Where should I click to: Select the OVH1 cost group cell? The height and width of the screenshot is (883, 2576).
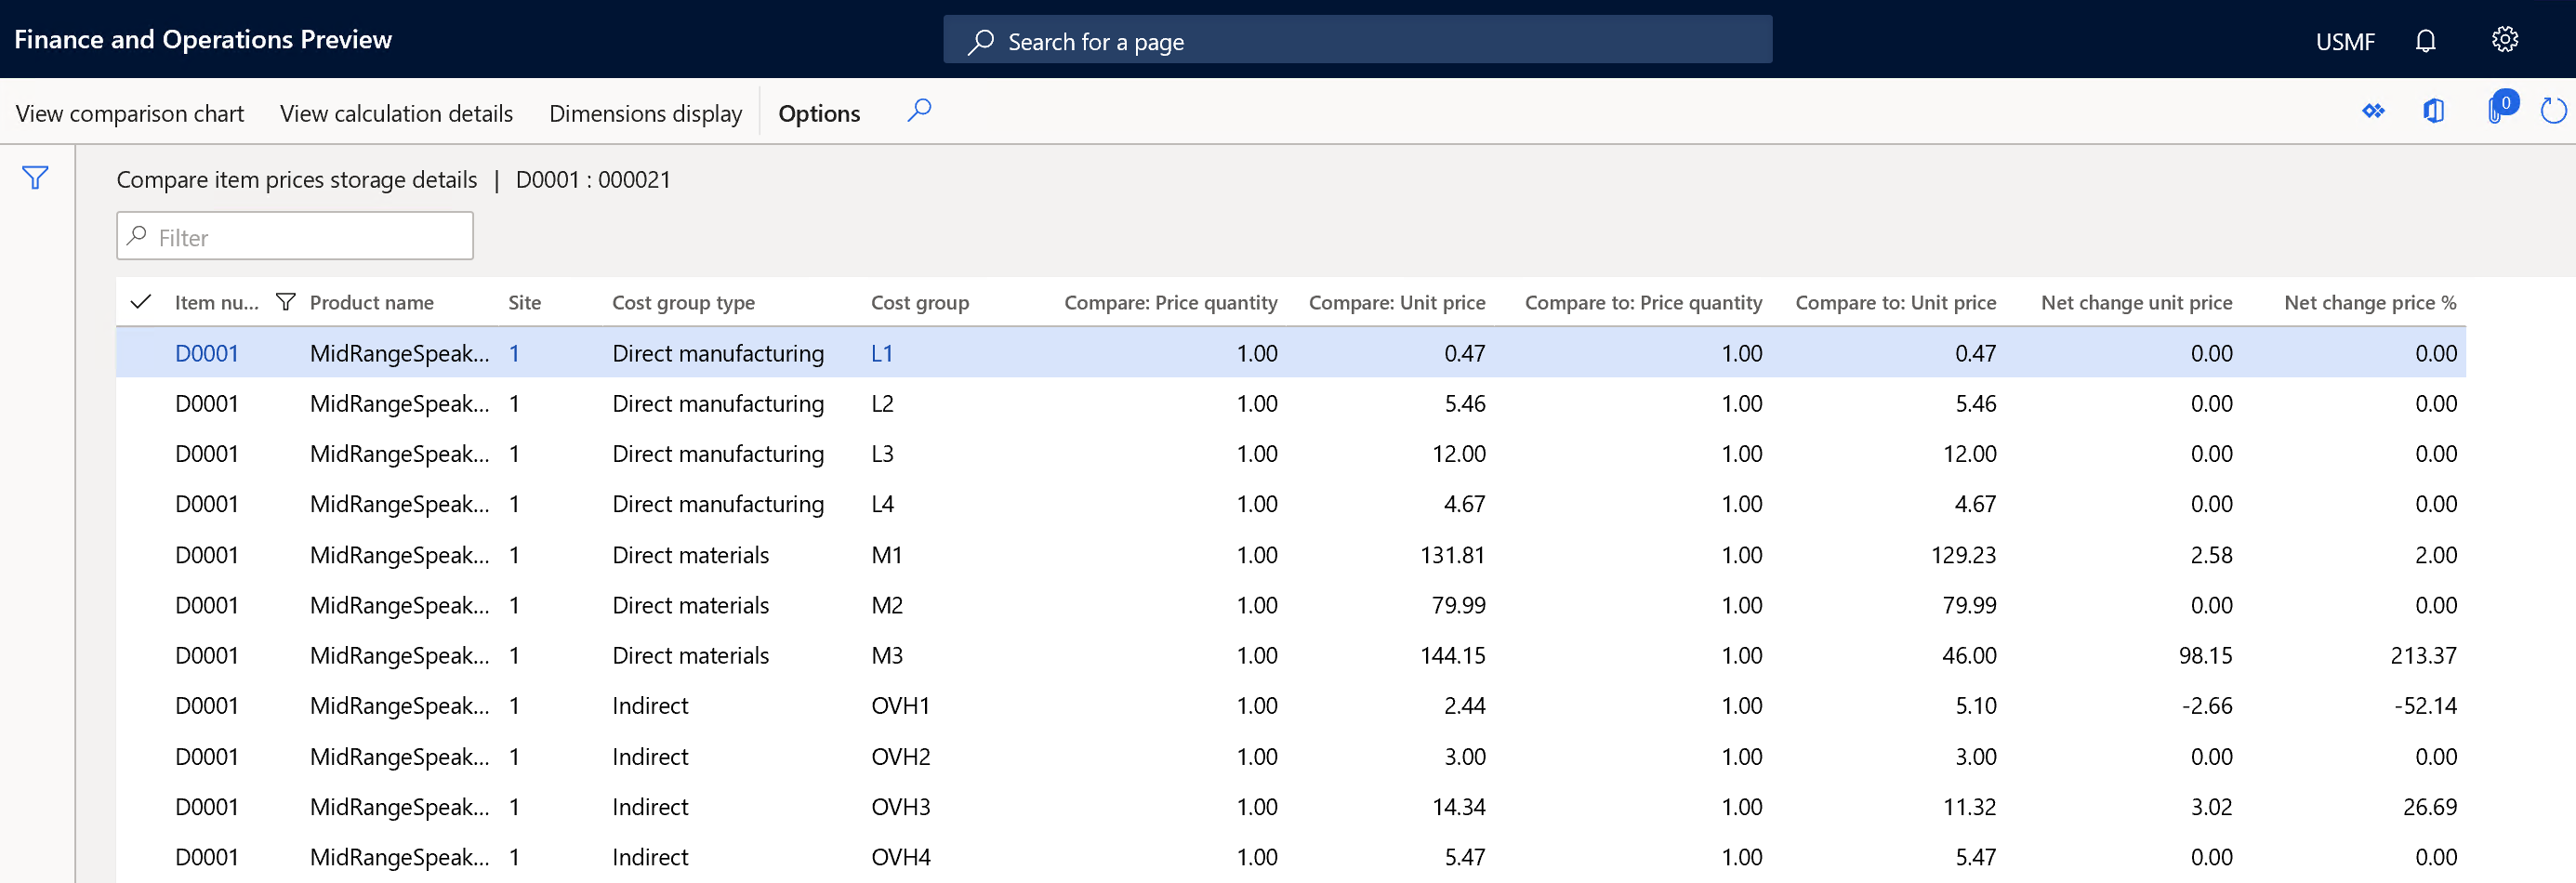tap(900, 705)
